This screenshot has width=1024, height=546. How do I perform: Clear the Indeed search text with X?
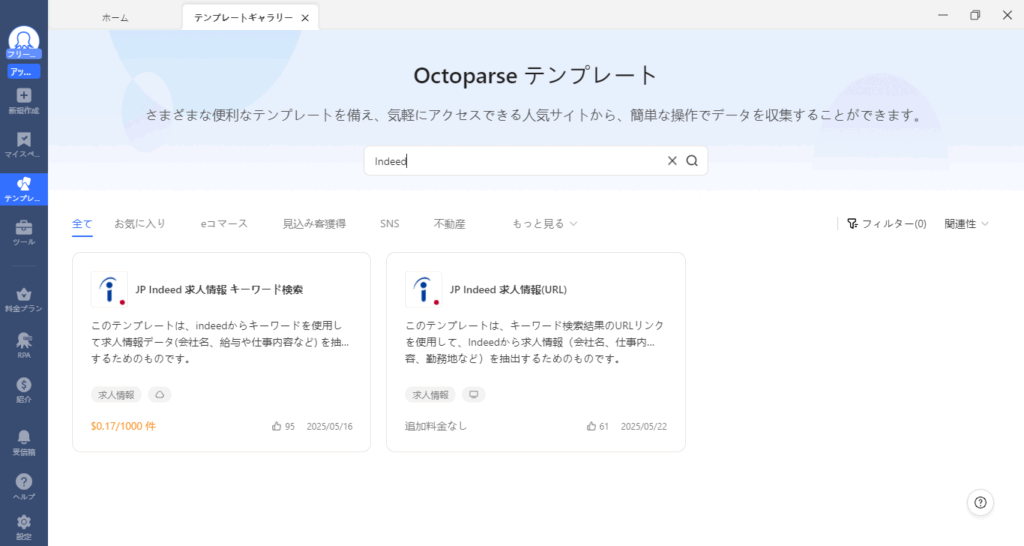pos(672,161)
